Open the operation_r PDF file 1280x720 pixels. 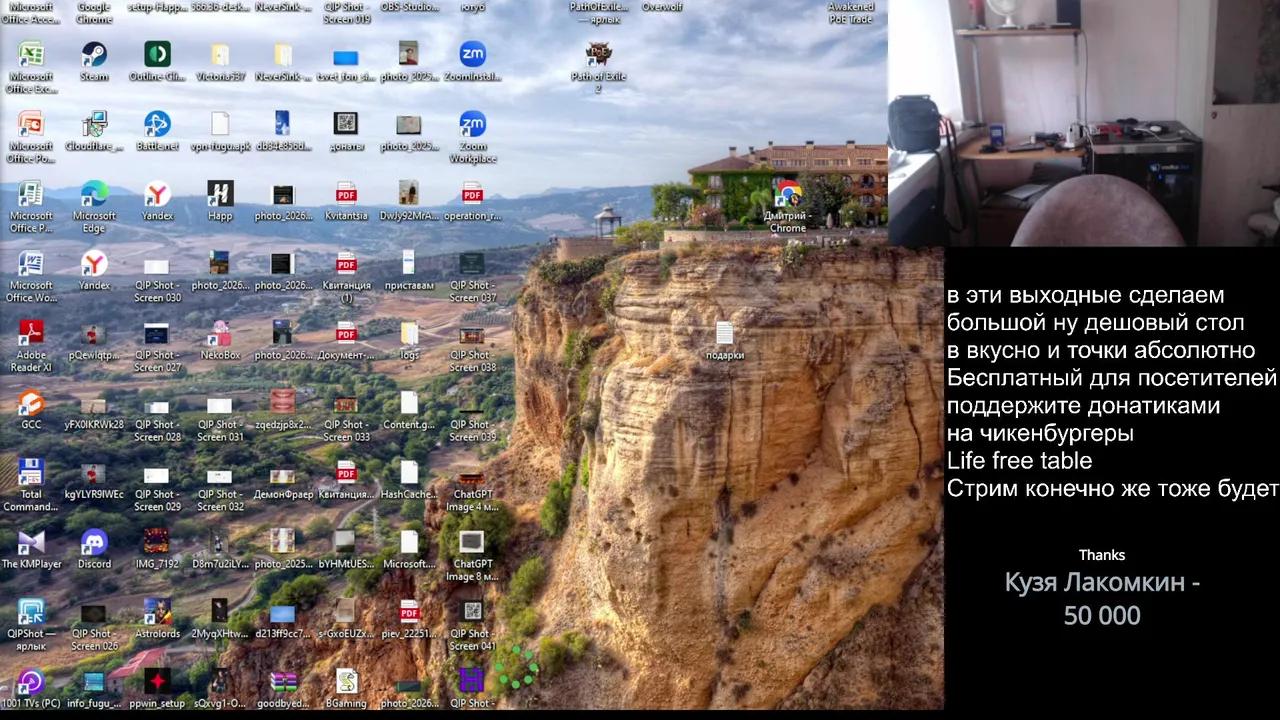(x=472, y=201)
